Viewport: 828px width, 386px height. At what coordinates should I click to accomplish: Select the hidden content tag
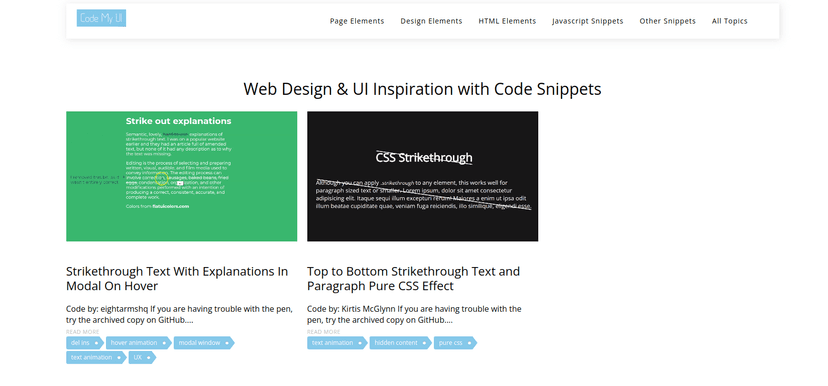pos(400,343)
